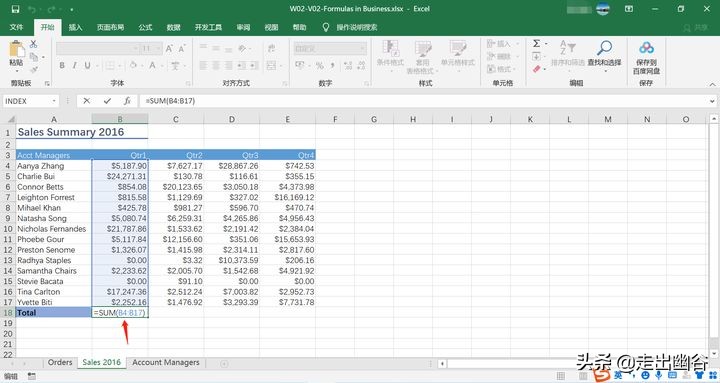
Task: Click the Clear eraser icon
Action: 536,69
